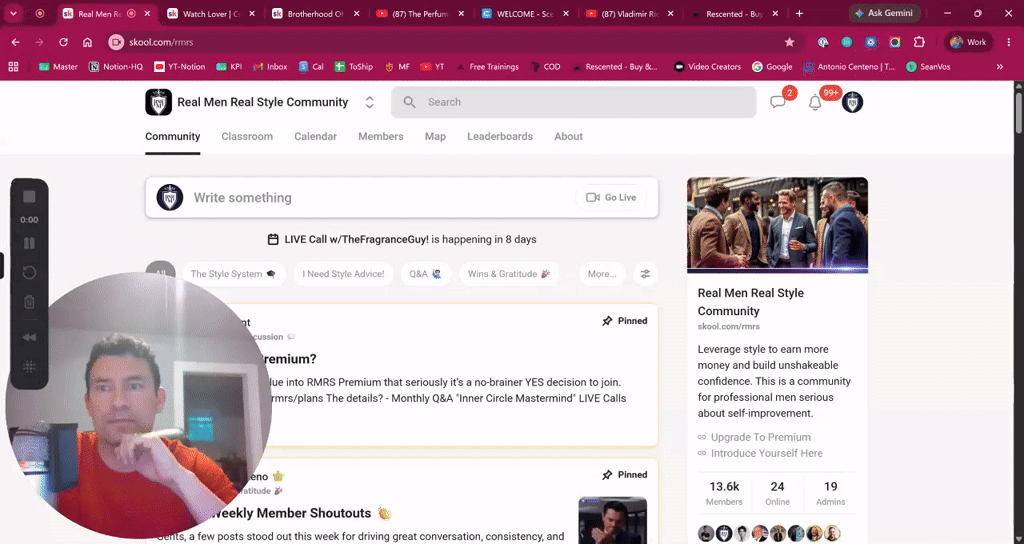Viewport: 1024px width, 544px height.
Task: Open the Weekly Member Shoutouts post thumbnail
Action: 612,520
